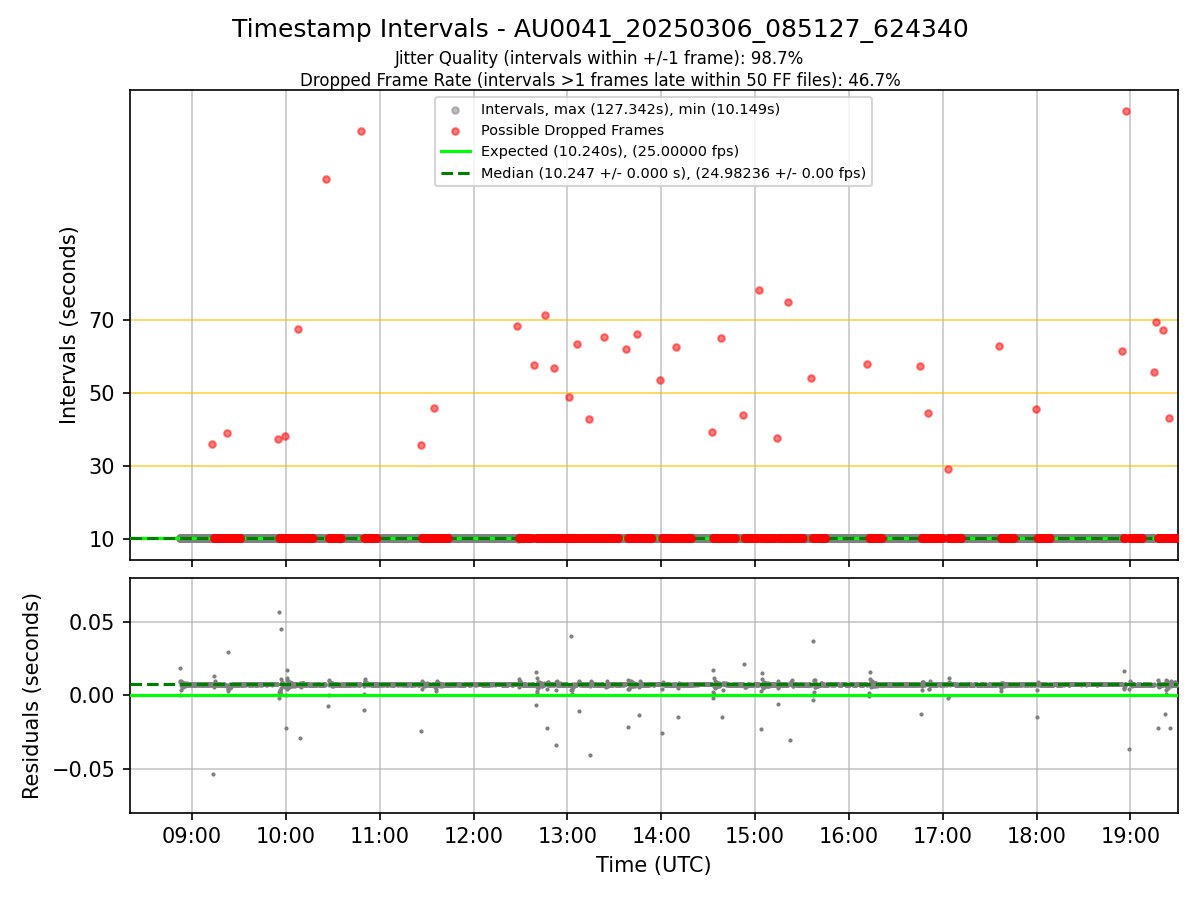Click the red point just below 30 near 17:00
Viewport: 1200px width, 900px height.
pos(948,469)
